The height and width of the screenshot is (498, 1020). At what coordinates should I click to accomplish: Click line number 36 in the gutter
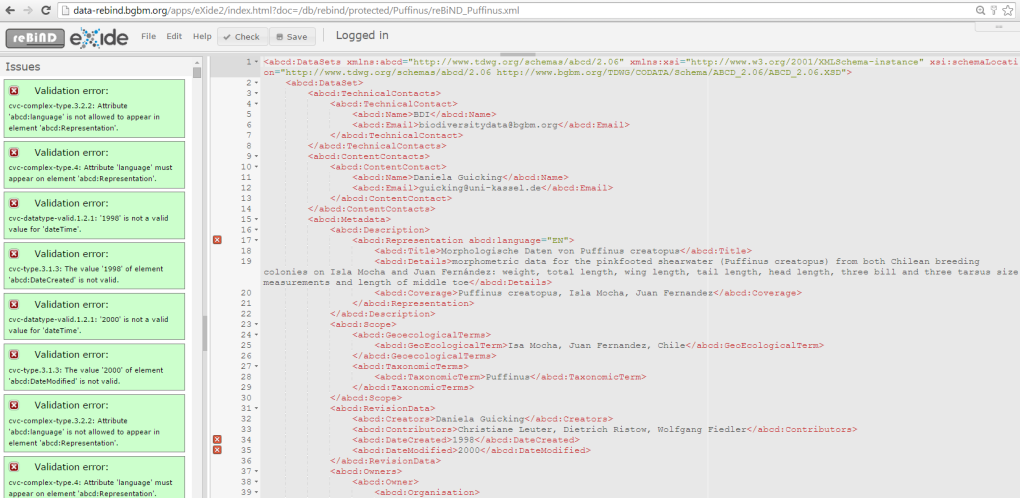tap(246, 461)
